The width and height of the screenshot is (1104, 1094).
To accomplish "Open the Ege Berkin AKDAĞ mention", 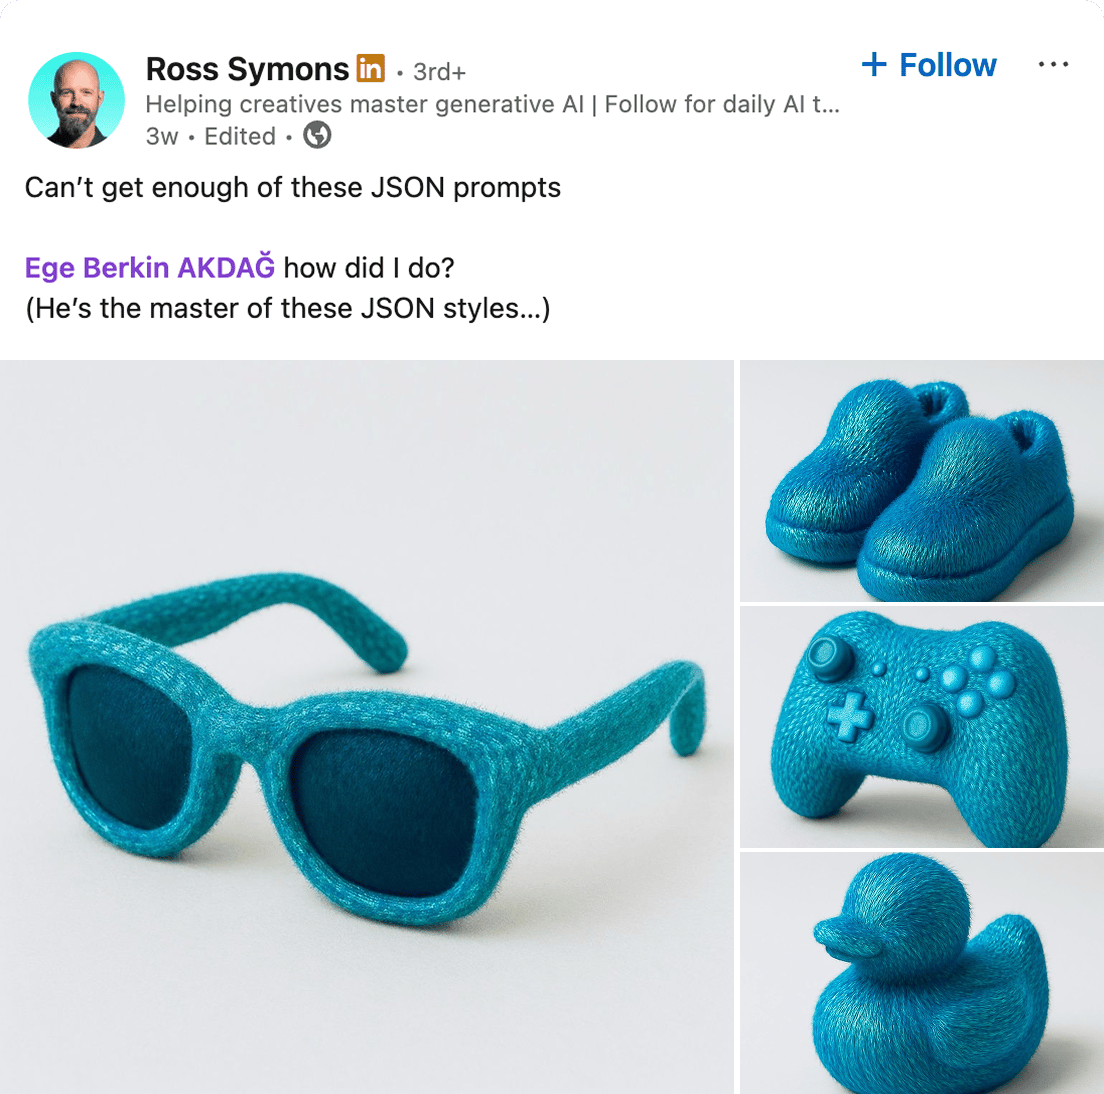I will tap(150, 268).
